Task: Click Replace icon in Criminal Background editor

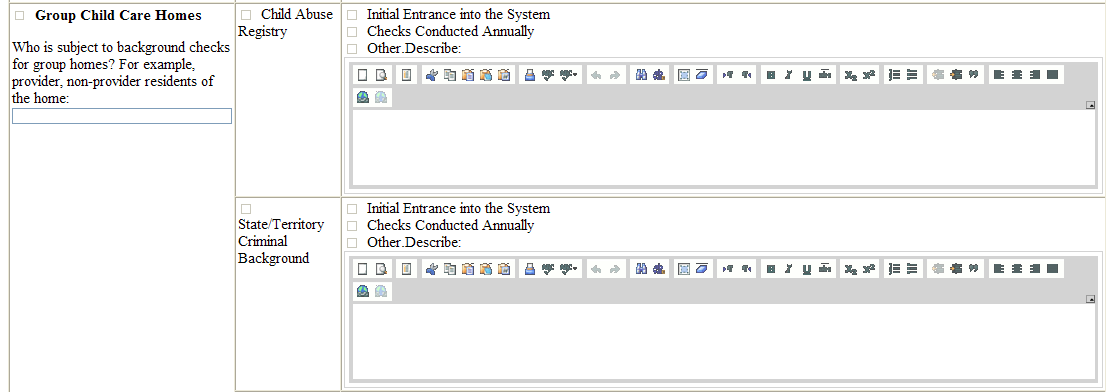Action: 659,269
